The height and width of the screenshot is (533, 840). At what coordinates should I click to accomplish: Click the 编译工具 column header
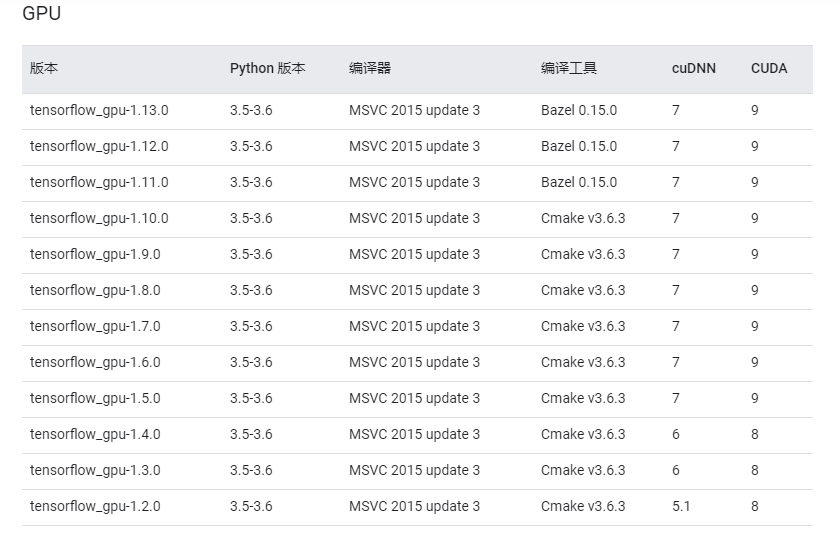[568, 69]
